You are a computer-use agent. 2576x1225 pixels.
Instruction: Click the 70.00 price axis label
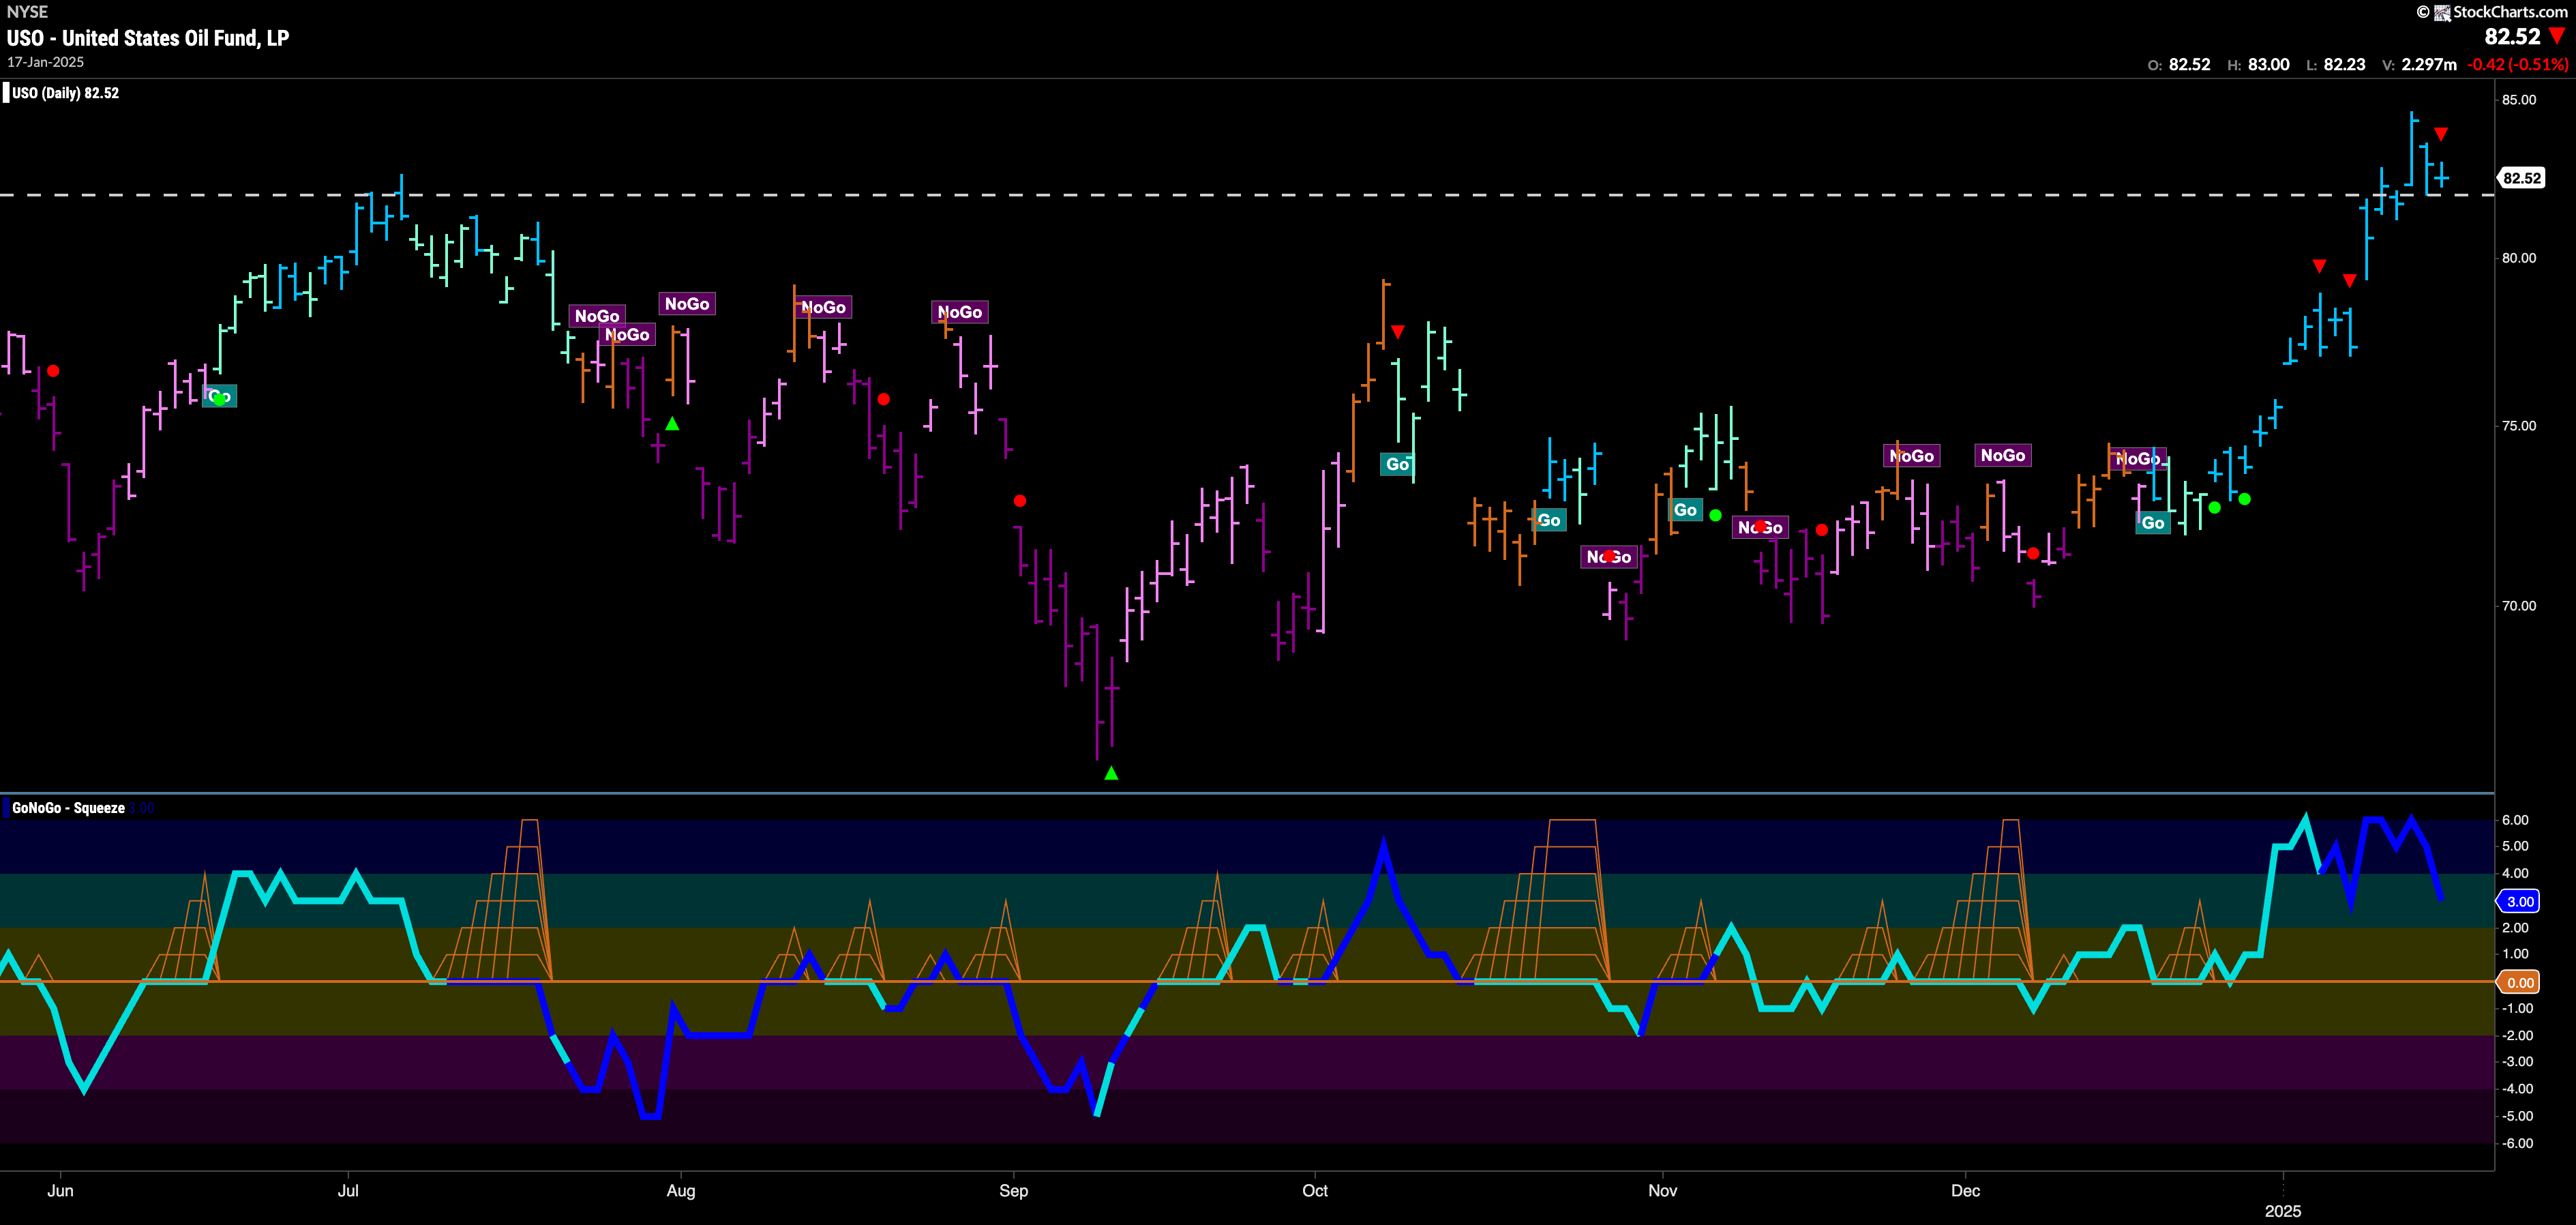tap(2519, 606)
